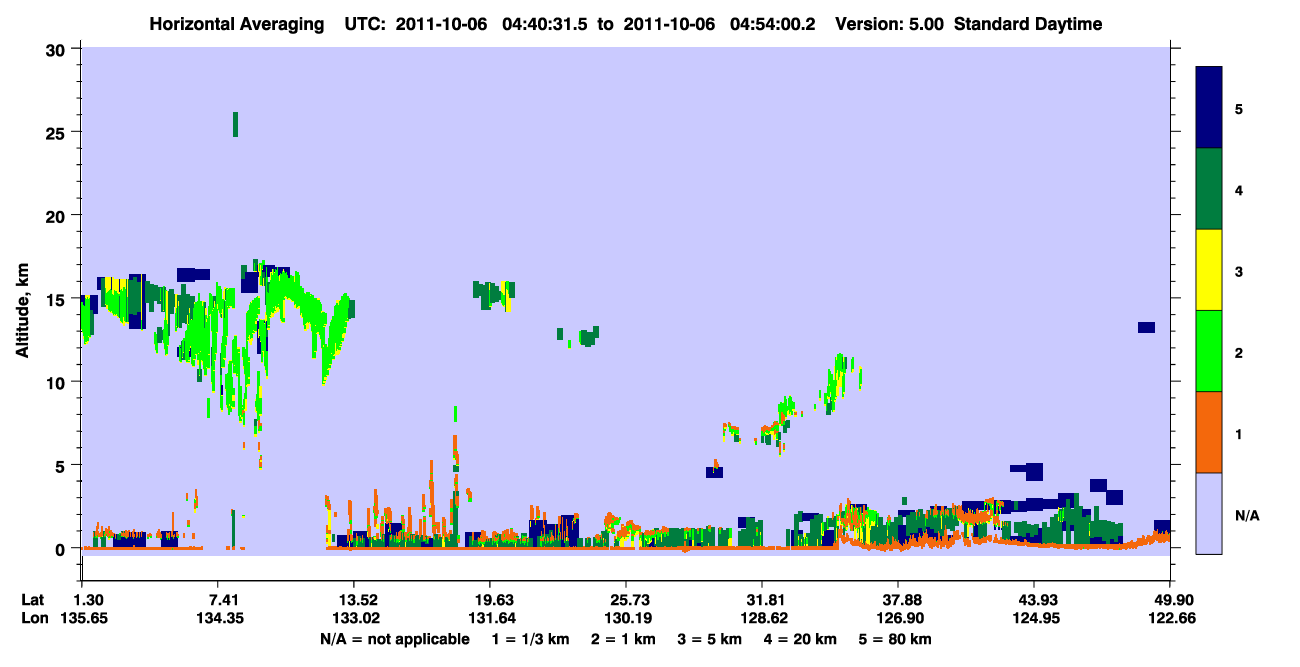
Task: Click the bright green level 2 colorbar segment
Action: [x=1210, y=351]
